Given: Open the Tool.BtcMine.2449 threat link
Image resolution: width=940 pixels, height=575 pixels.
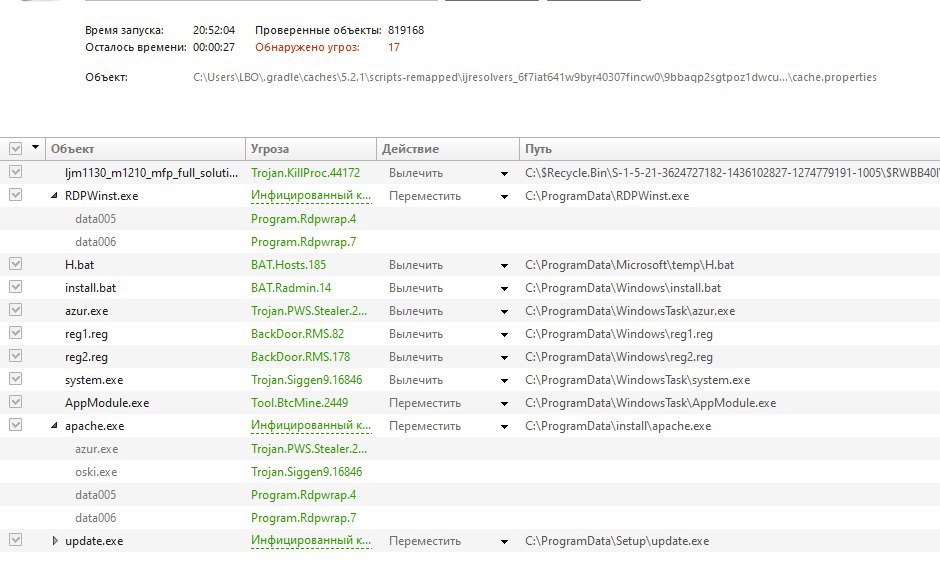Looking at the screenshot, I should pos(299,403).
